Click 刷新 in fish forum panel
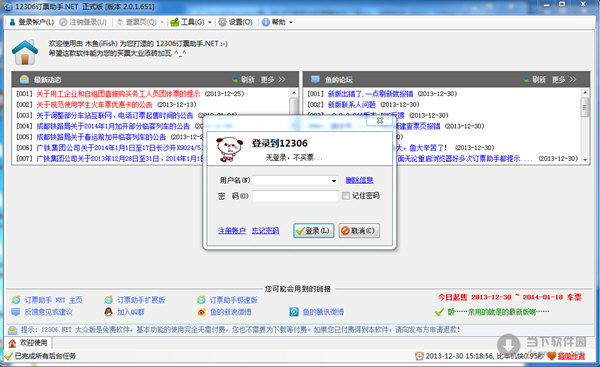 point(535,80)
